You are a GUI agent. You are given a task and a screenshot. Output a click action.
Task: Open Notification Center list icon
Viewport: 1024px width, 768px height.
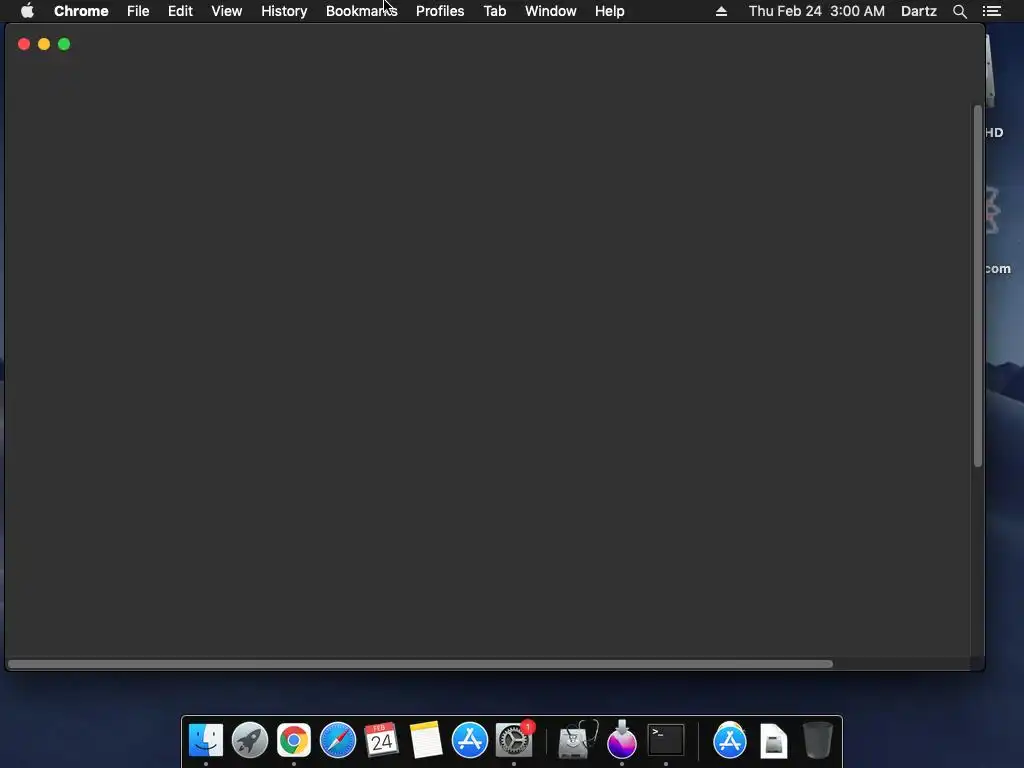(x=991, y=11)
